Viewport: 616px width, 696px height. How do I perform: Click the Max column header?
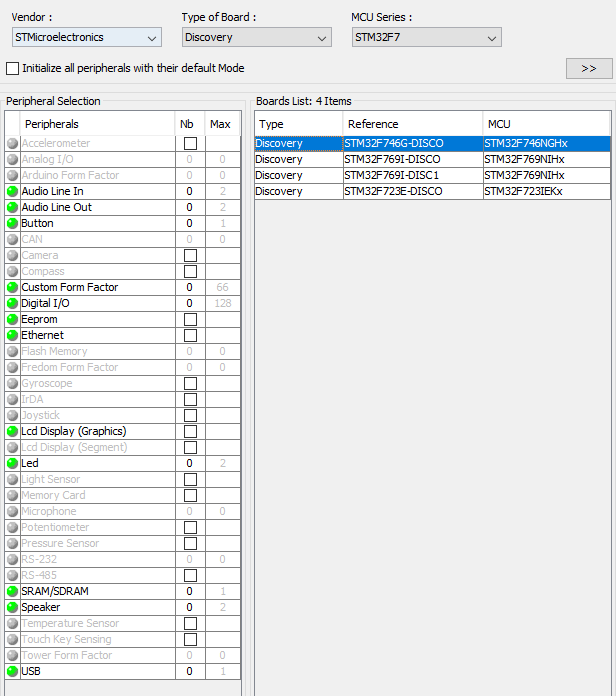click(x=222, y=124)
